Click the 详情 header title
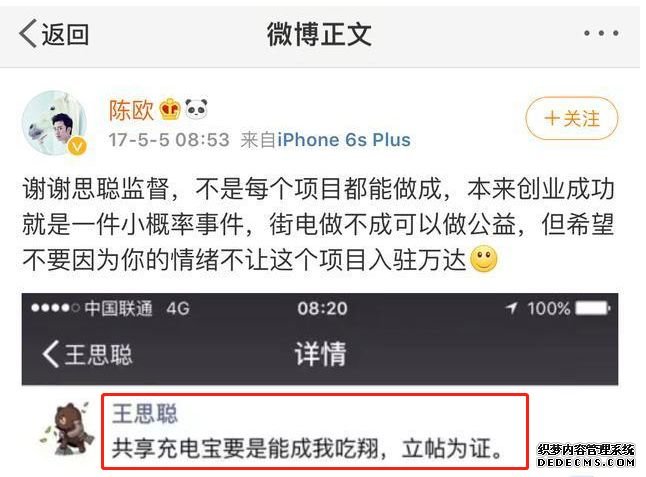Viewport: 646px width, 477px height. tap(320, 353)
